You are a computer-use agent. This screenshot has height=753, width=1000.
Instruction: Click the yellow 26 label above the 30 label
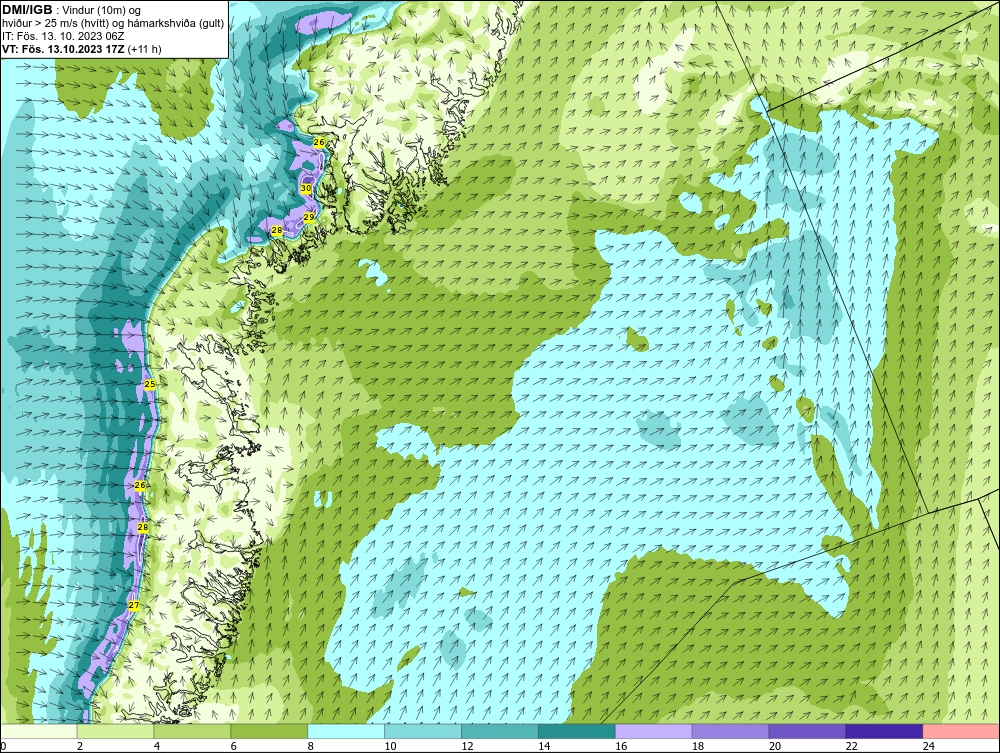[x=320, y=142]
